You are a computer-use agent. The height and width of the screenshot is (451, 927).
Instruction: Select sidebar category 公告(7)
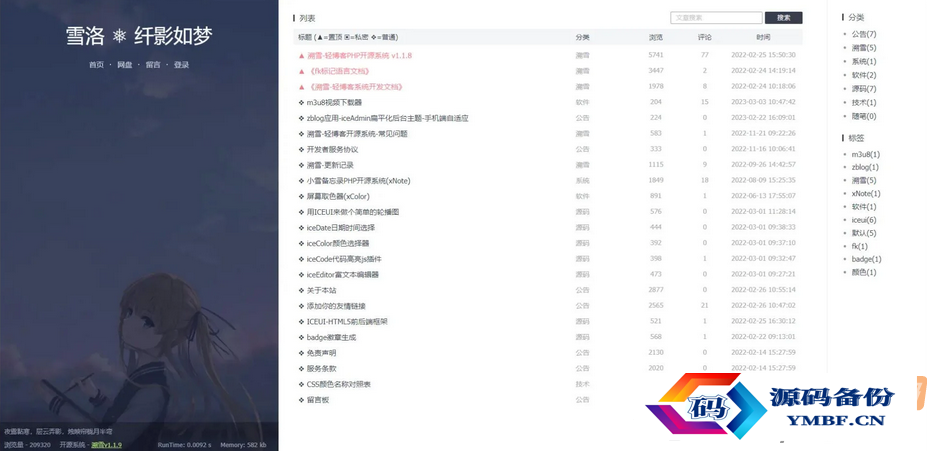864,34
